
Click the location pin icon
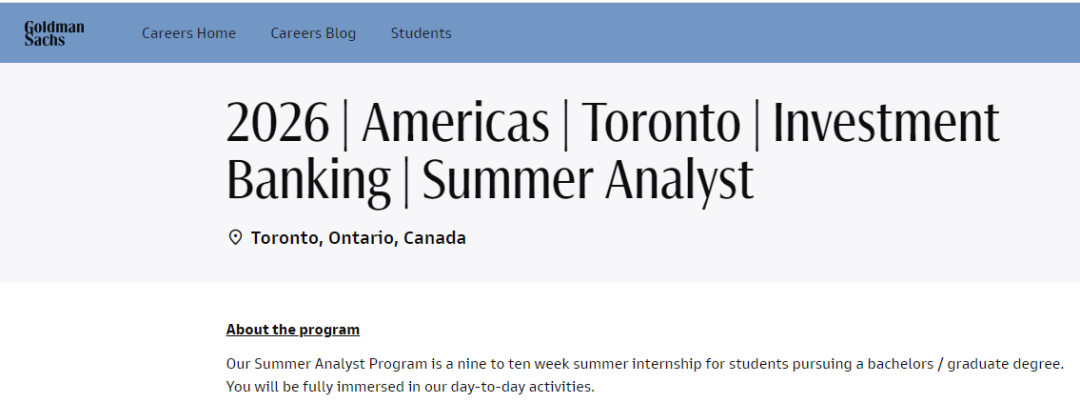235,238
